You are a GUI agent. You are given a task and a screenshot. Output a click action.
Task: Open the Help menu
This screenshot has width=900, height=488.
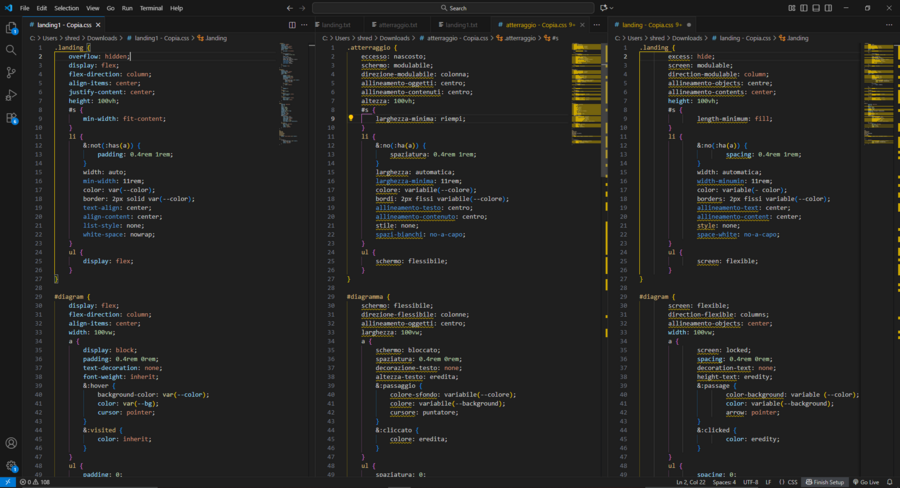click(x=176, y=8)
